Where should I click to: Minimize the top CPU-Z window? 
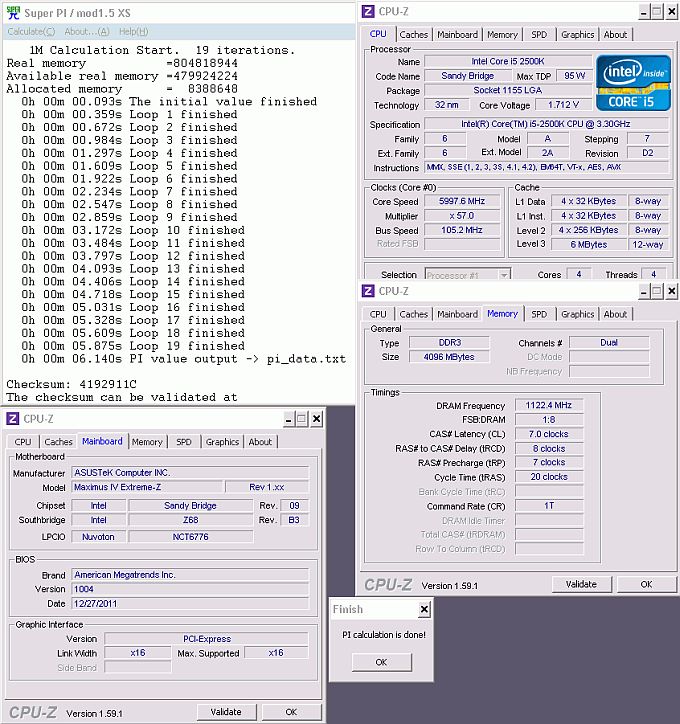[x=644, y=12]
